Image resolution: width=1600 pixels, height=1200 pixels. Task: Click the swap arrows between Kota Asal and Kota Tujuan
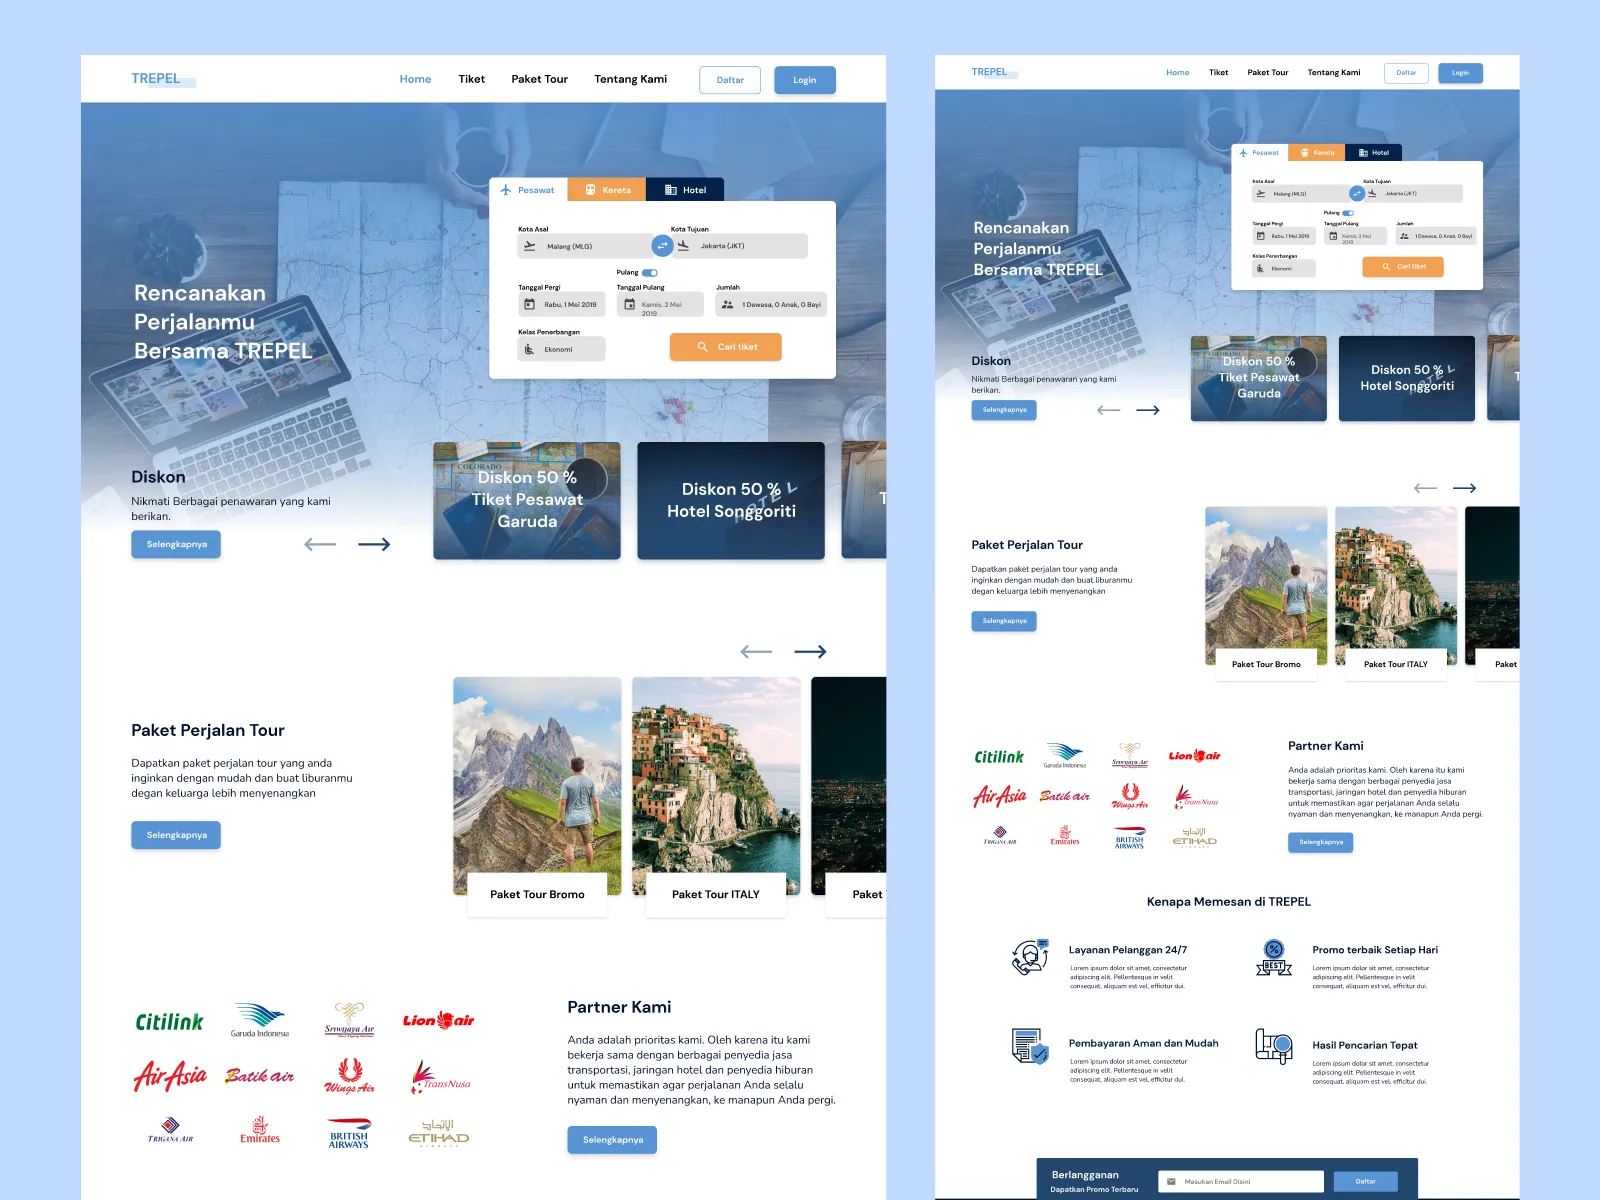point(660,245)
